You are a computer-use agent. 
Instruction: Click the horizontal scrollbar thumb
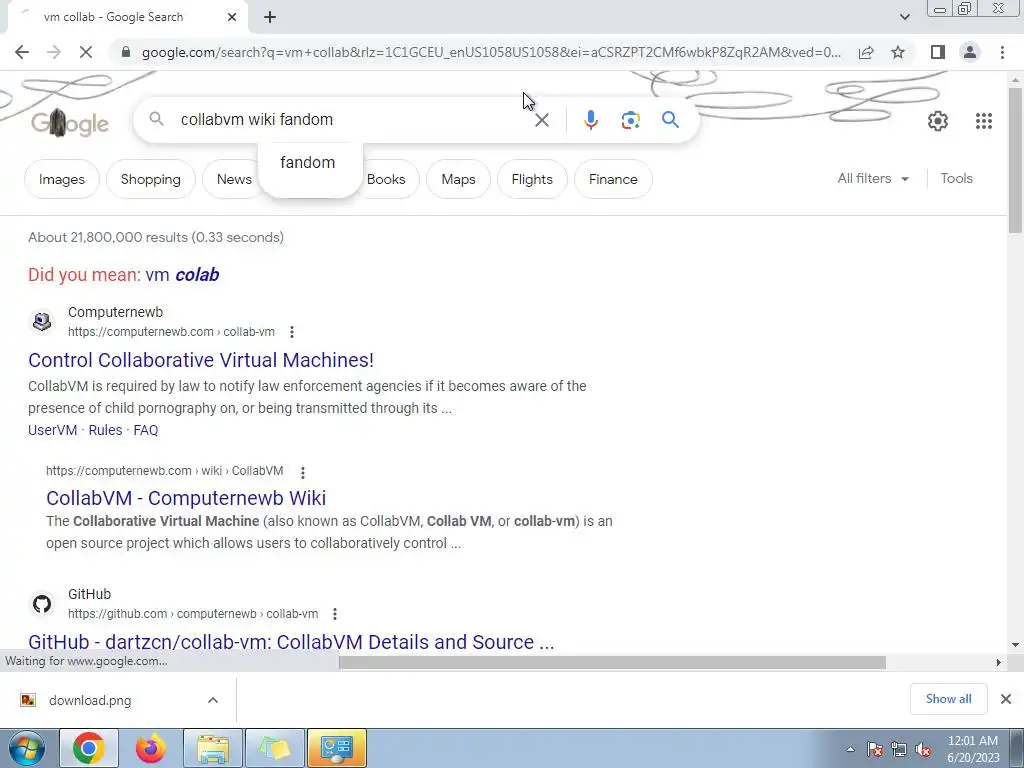click(x=612, y=662)
